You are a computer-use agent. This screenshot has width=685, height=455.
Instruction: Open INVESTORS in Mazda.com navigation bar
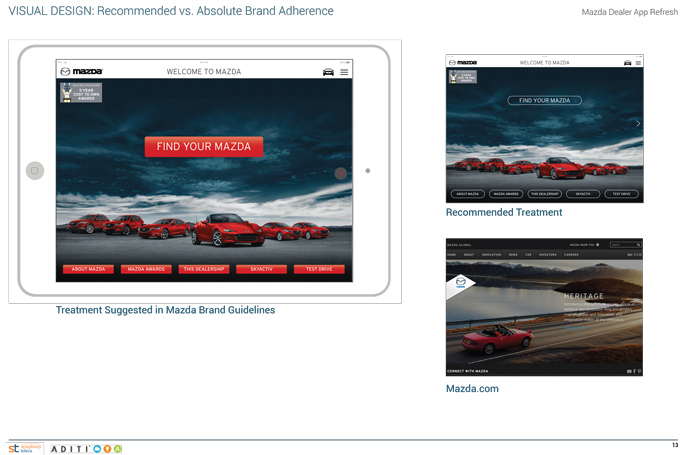click(x=548, y=255)
